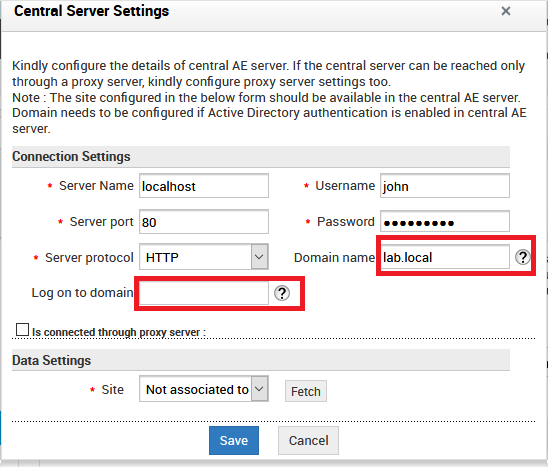Open the Site dropdown list

(x=204, y=389)
